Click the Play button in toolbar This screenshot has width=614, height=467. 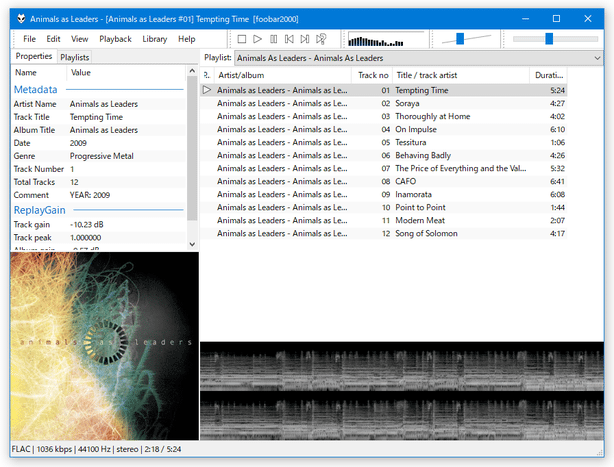click(257, 39)
